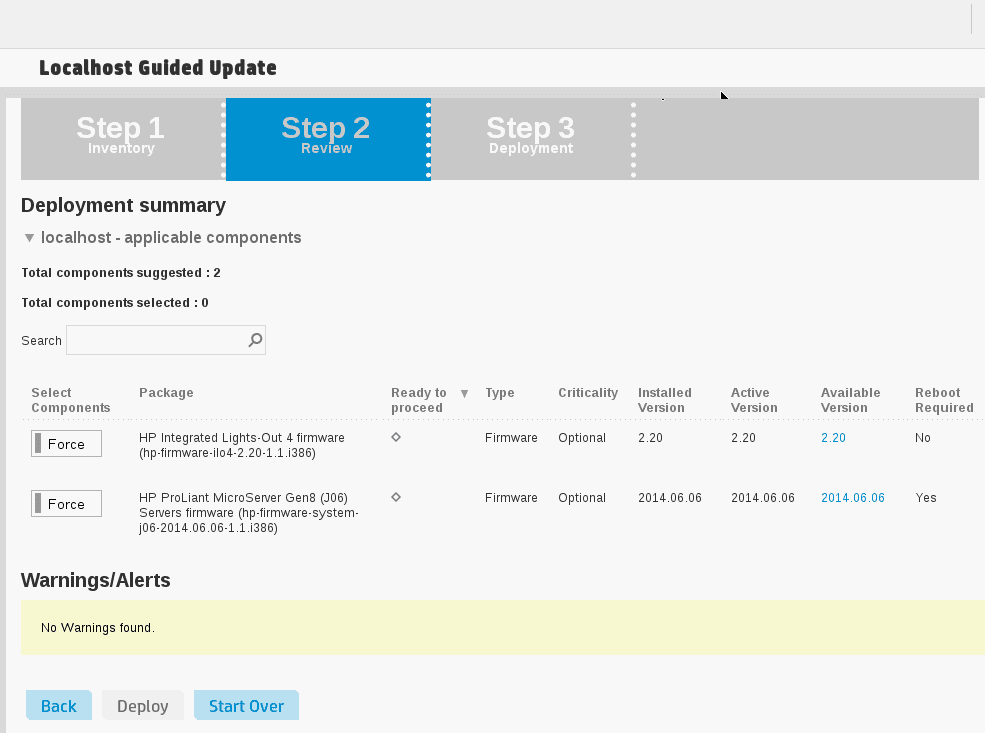This screenshot has width=985, height=733.
Task: Sort by Ready to proceed header text
Action: pyautogui.click(x=418, y=400)
